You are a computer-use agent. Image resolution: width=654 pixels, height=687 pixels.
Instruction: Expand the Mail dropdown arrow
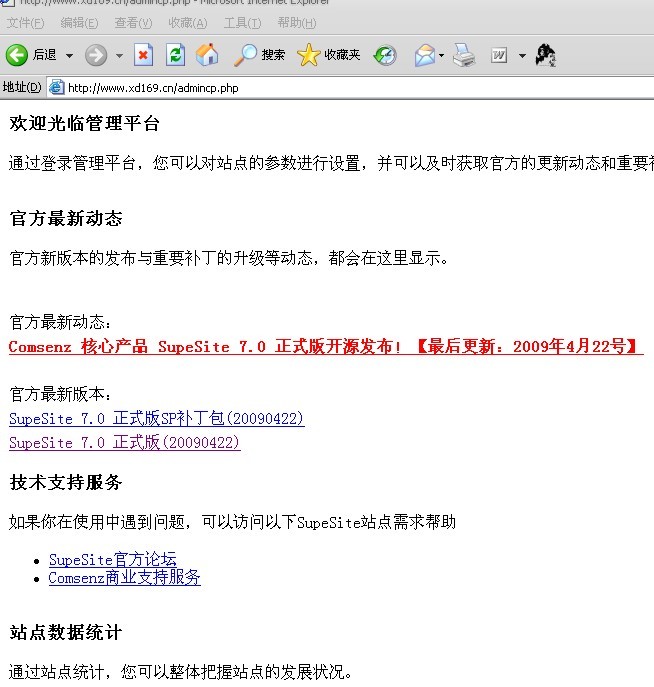point(442,56)
